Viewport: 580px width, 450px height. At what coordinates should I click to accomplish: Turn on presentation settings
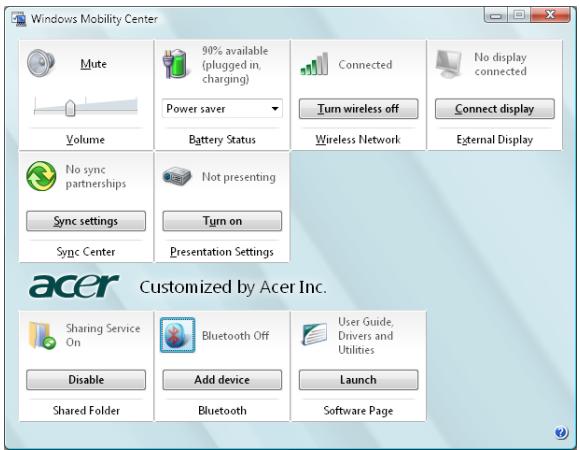pos(222,221)
